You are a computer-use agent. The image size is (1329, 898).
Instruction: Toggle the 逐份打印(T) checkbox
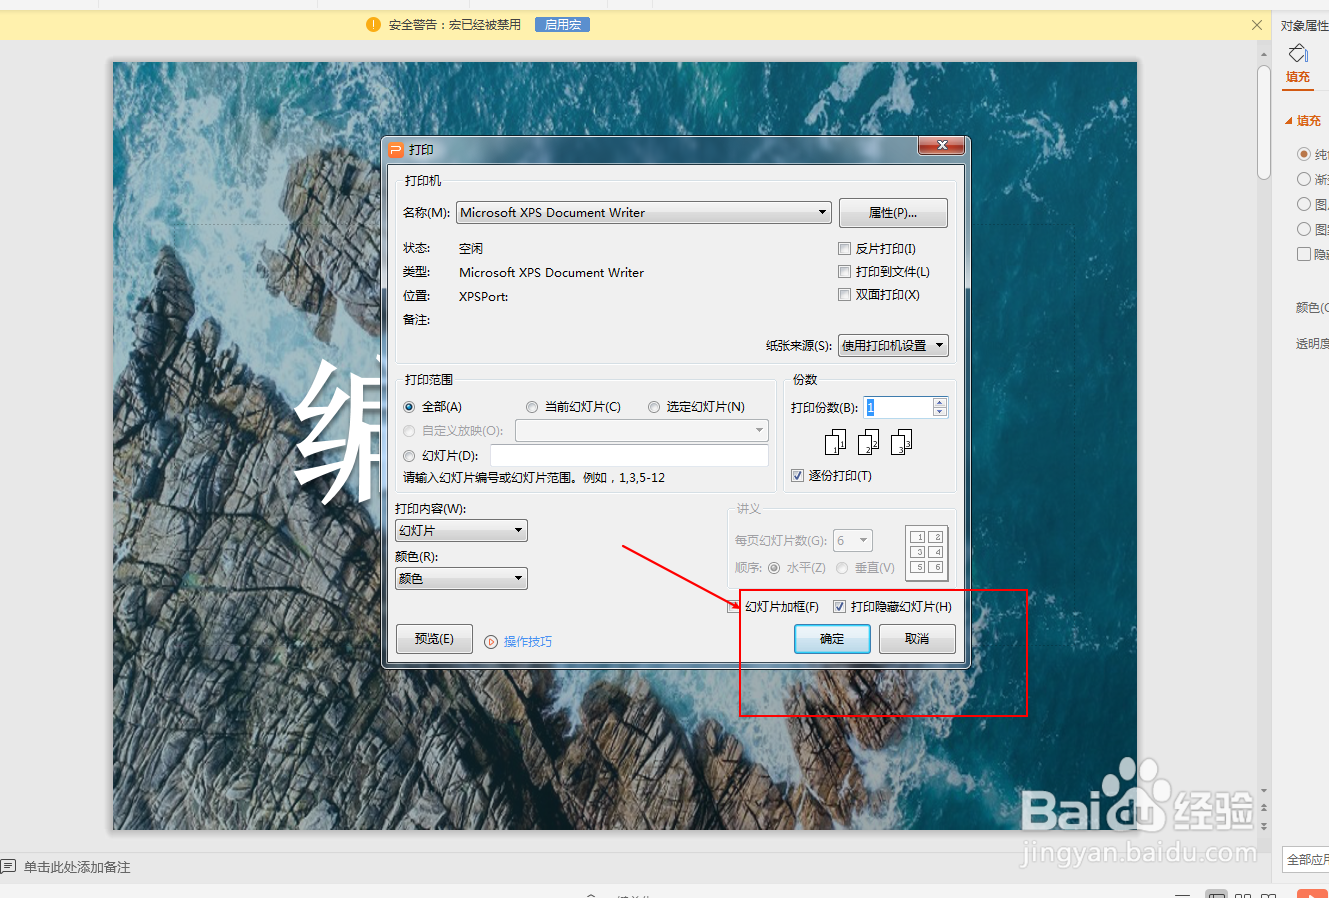pyautogui.click(x=797, y=476)
